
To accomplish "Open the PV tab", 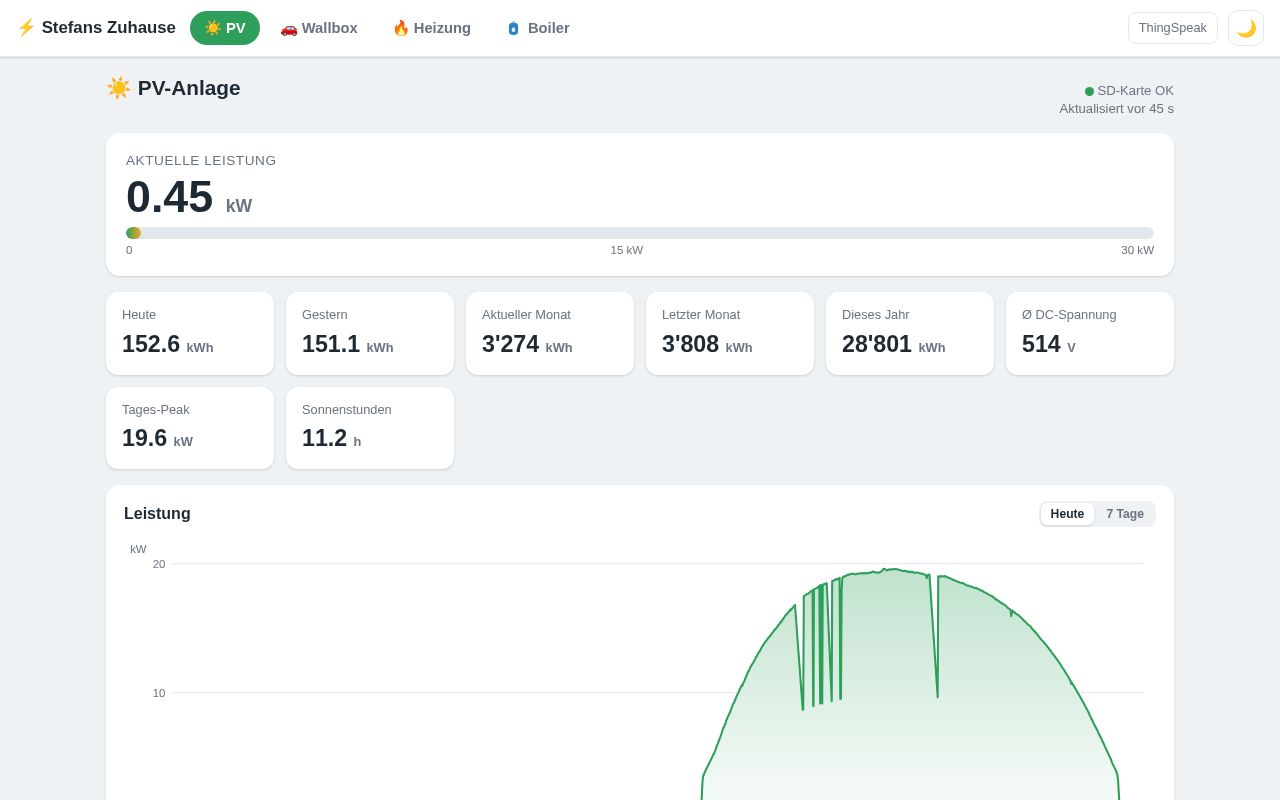I will [x=225, y=28].
